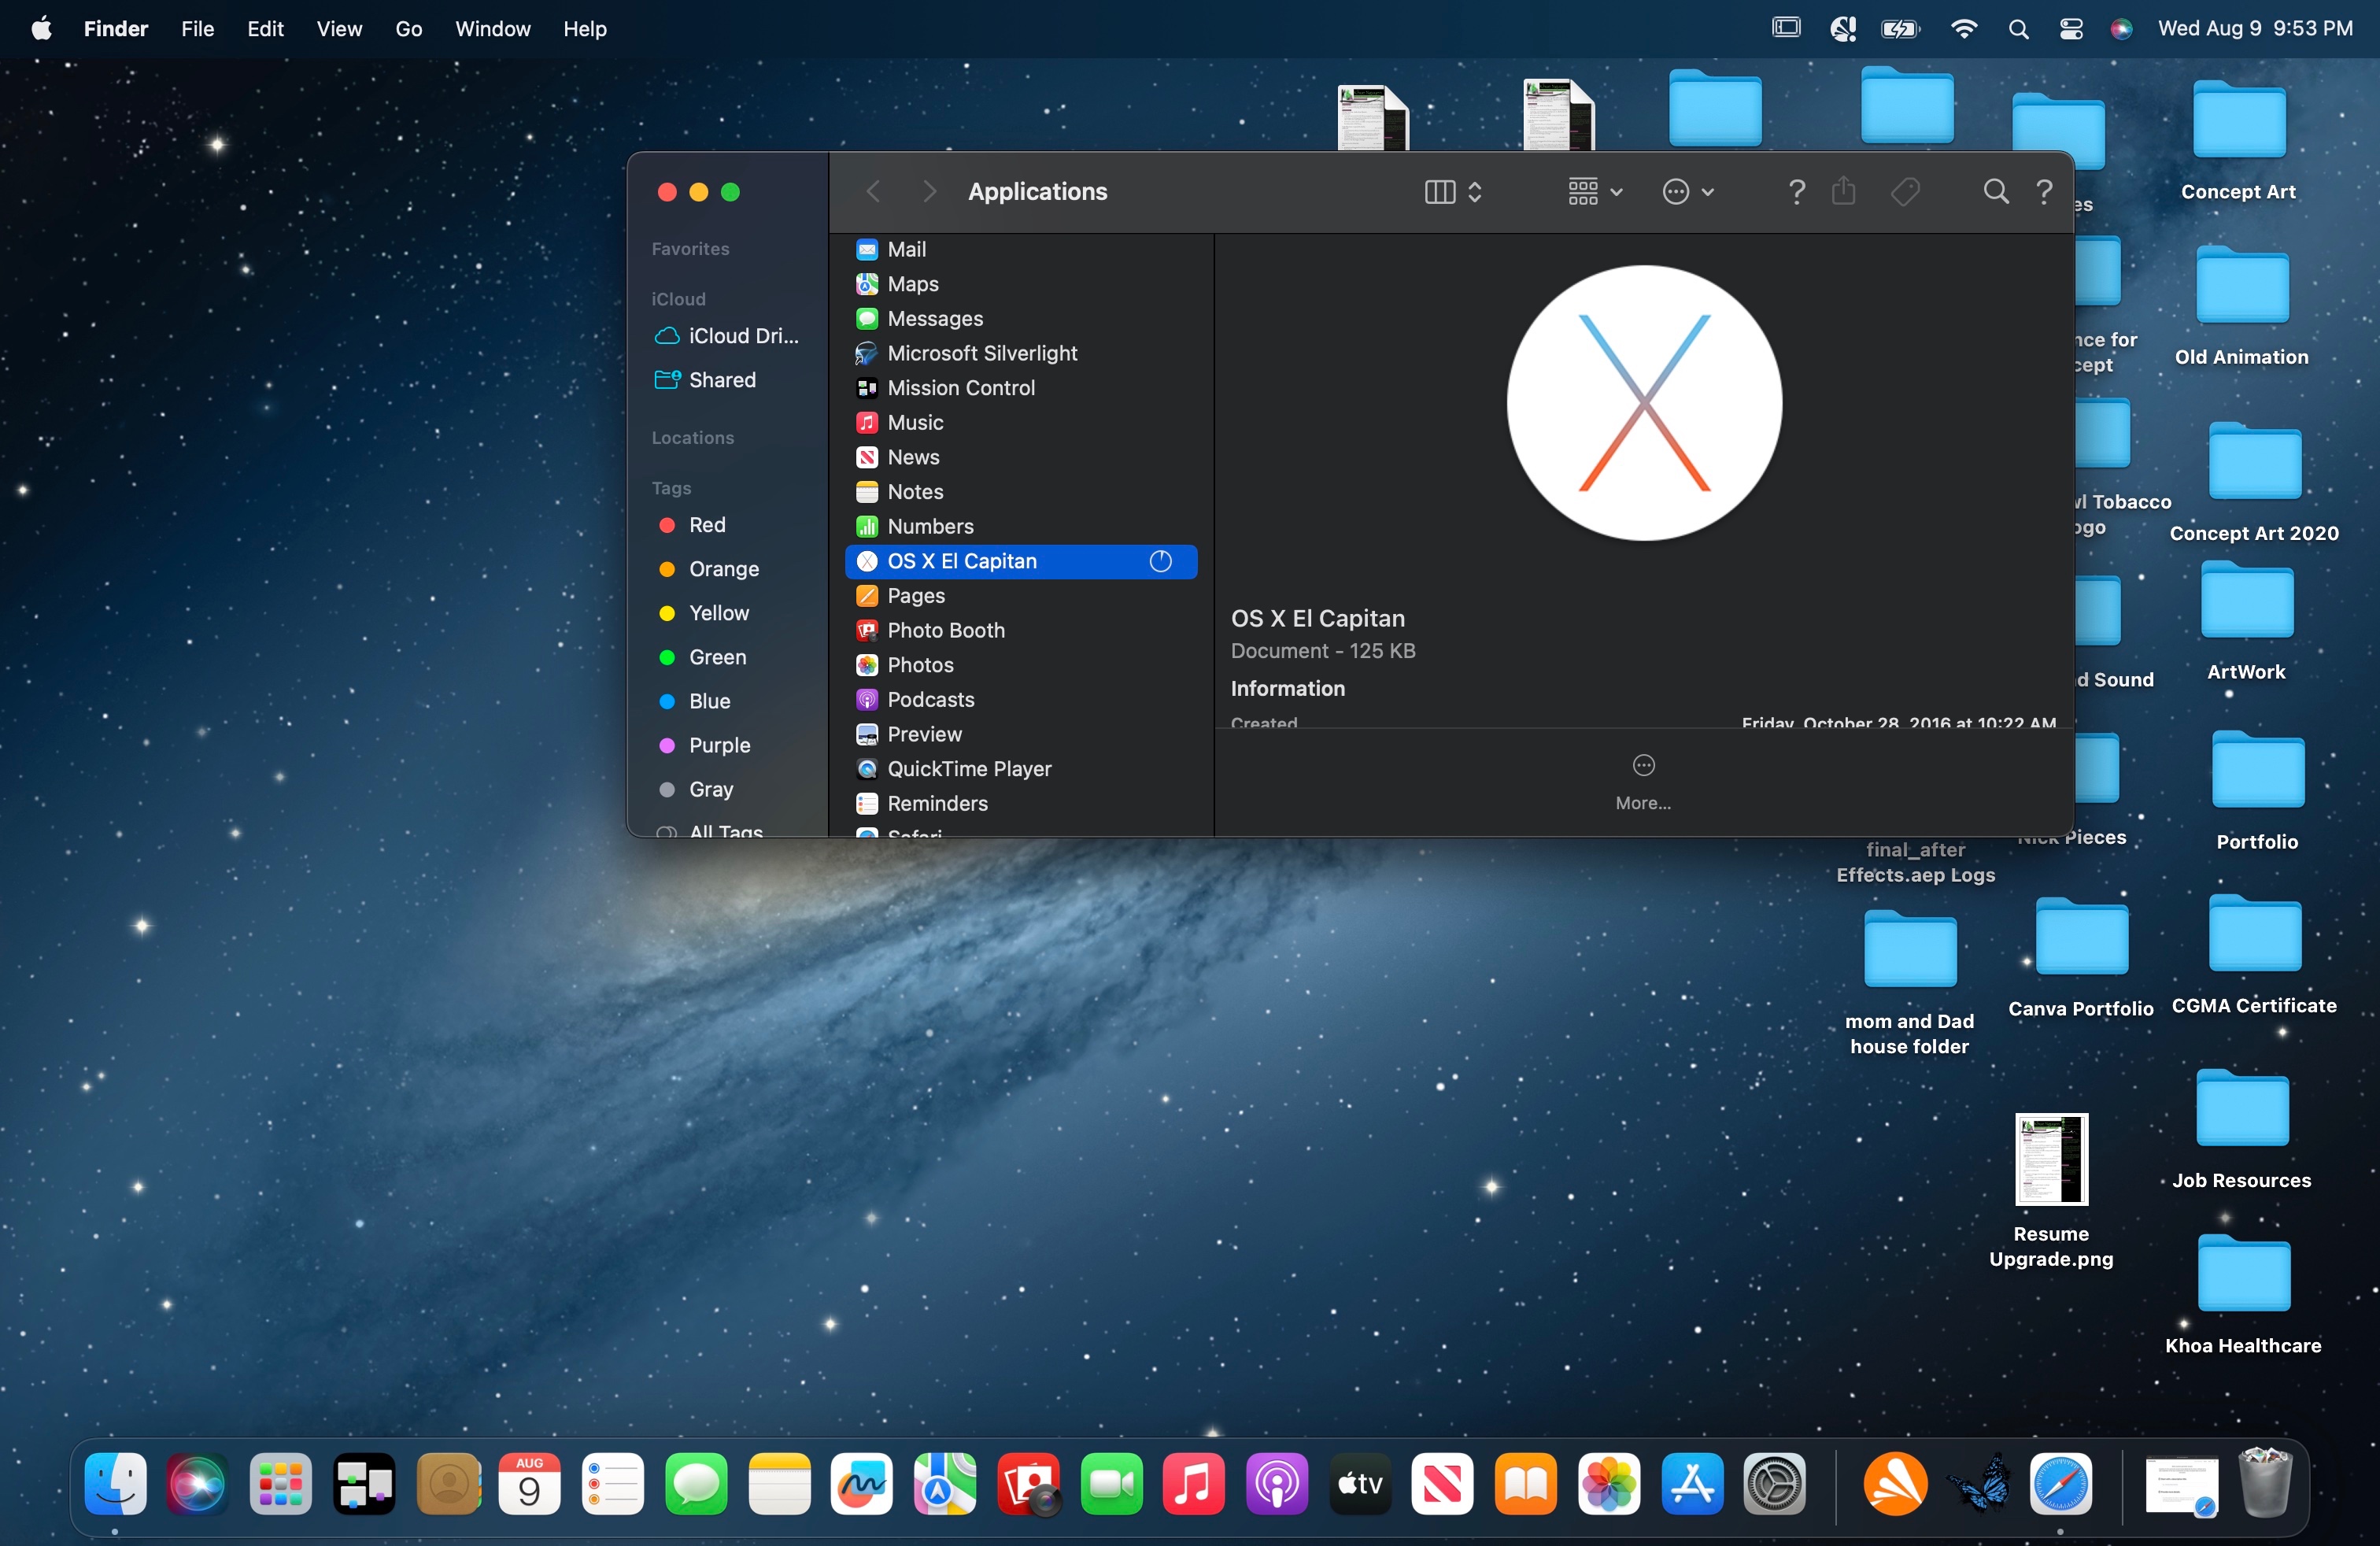Expand the group-by options dropdown
Image resolution: width=2380 pixels, height=1546 pixels.
coord(1594,191)
